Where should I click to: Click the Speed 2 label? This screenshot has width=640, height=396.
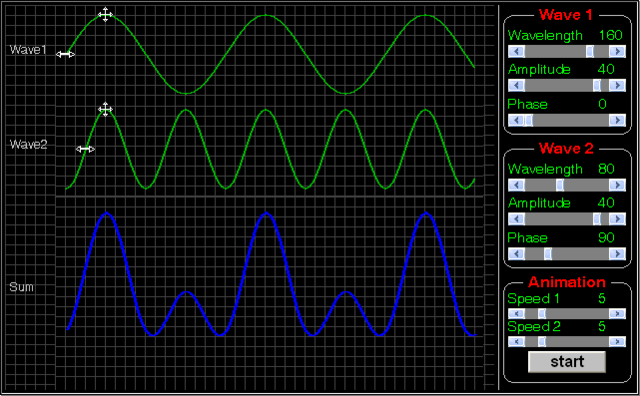pyautogui.click(x=534, y=327)
